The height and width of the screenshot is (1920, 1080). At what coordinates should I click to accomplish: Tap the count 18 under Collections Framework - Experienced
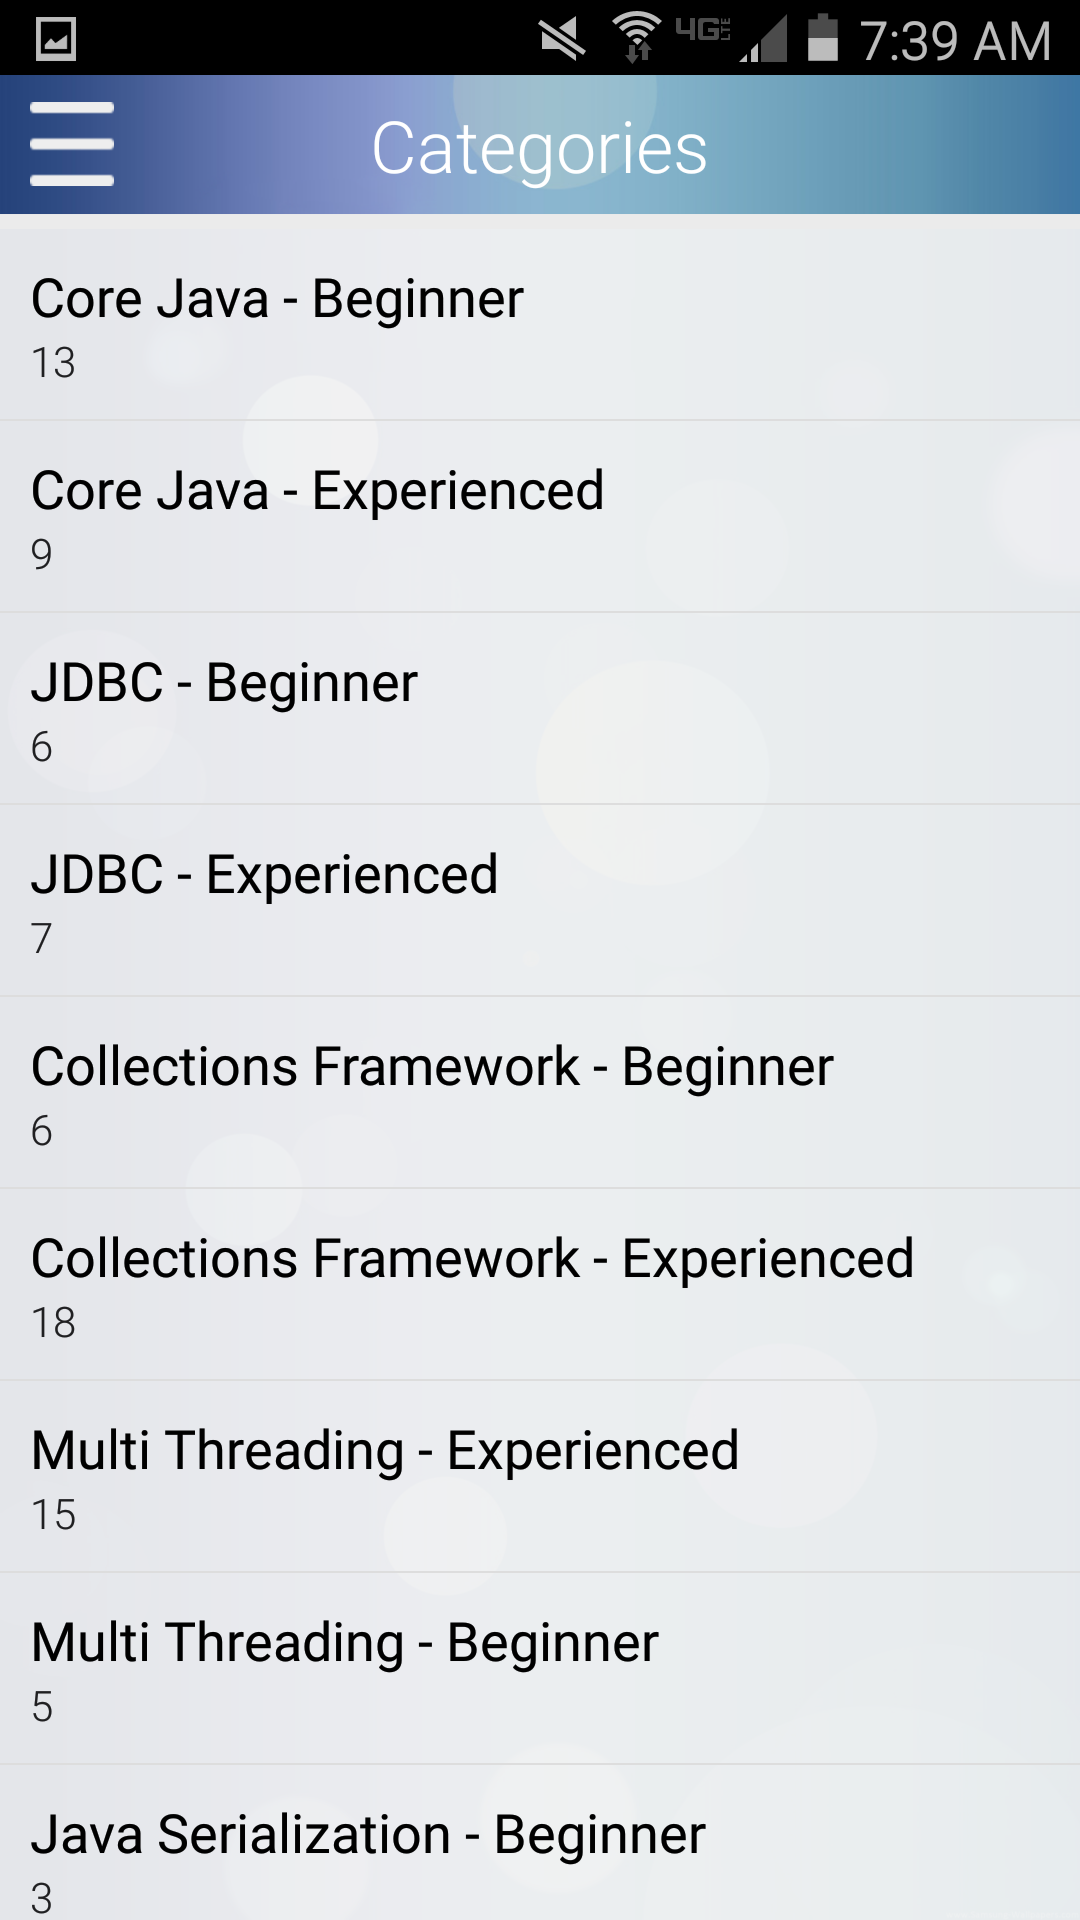(x=52, y=1323)
